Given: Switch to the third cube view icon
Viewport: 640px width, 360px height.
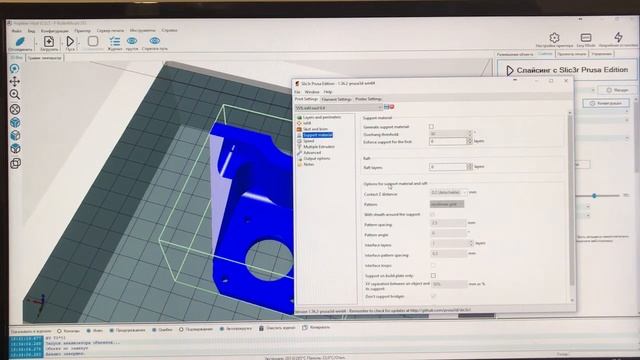Looking at the screenshot, I should coord(15,149).
